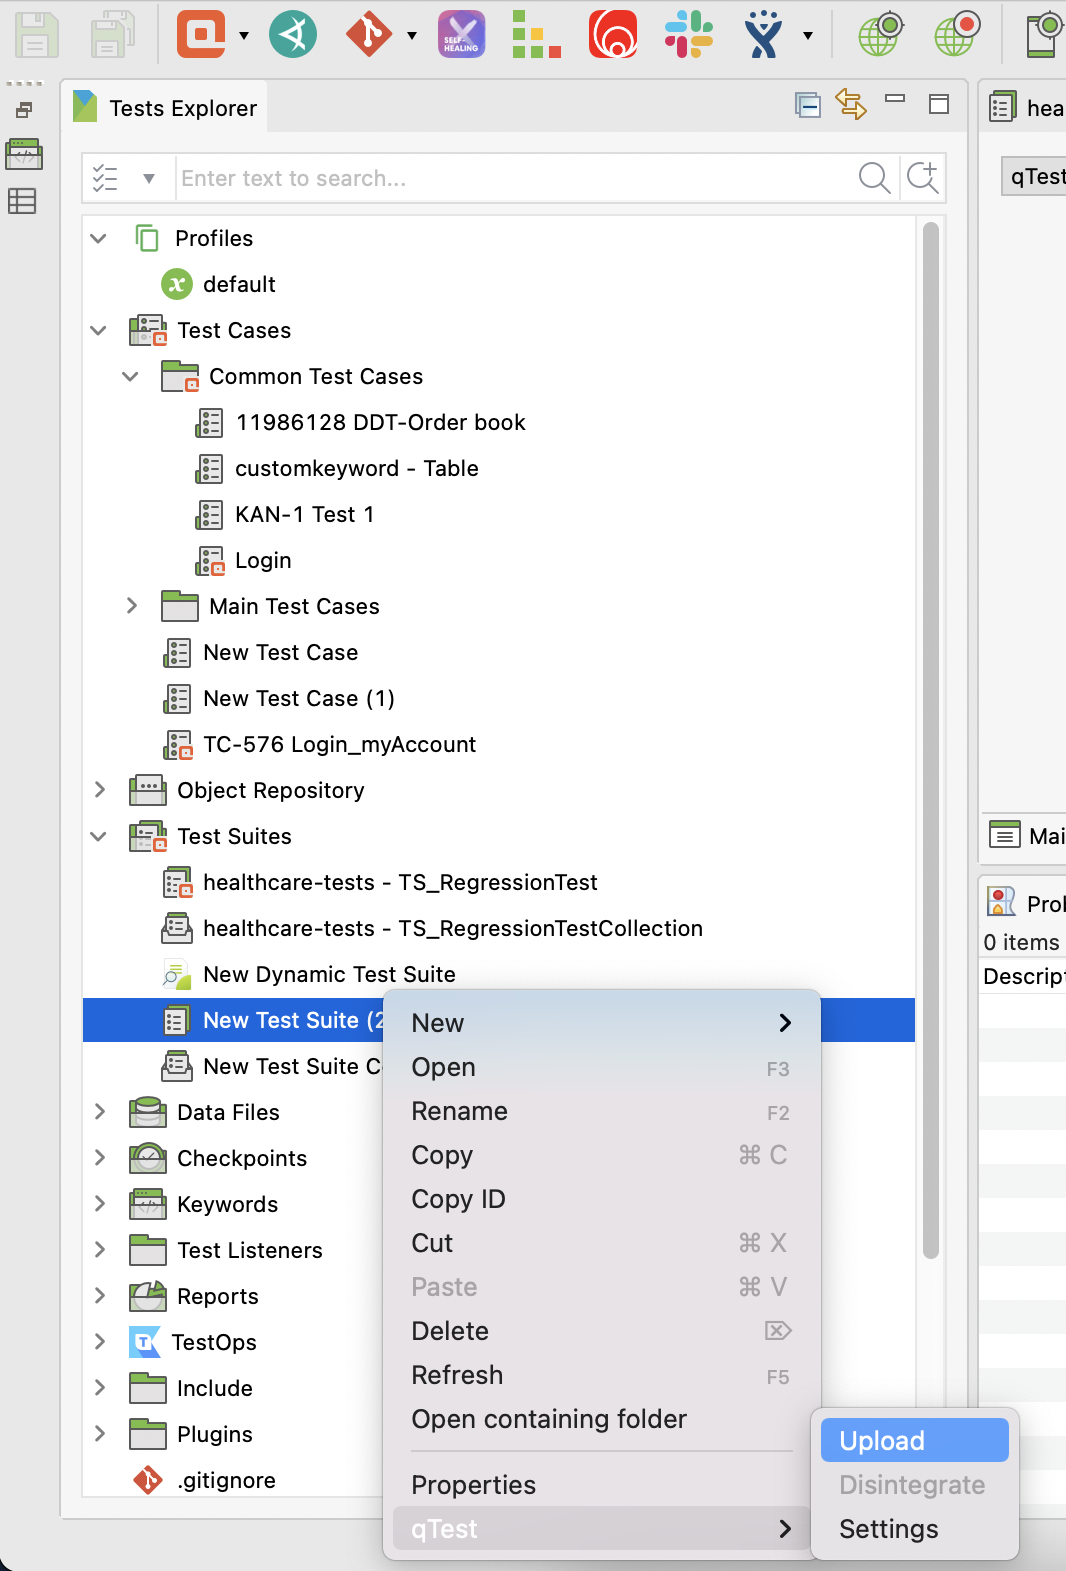Click Collapse All in Tests Explorer
1066x1571 pixels.
click(807, 105)
